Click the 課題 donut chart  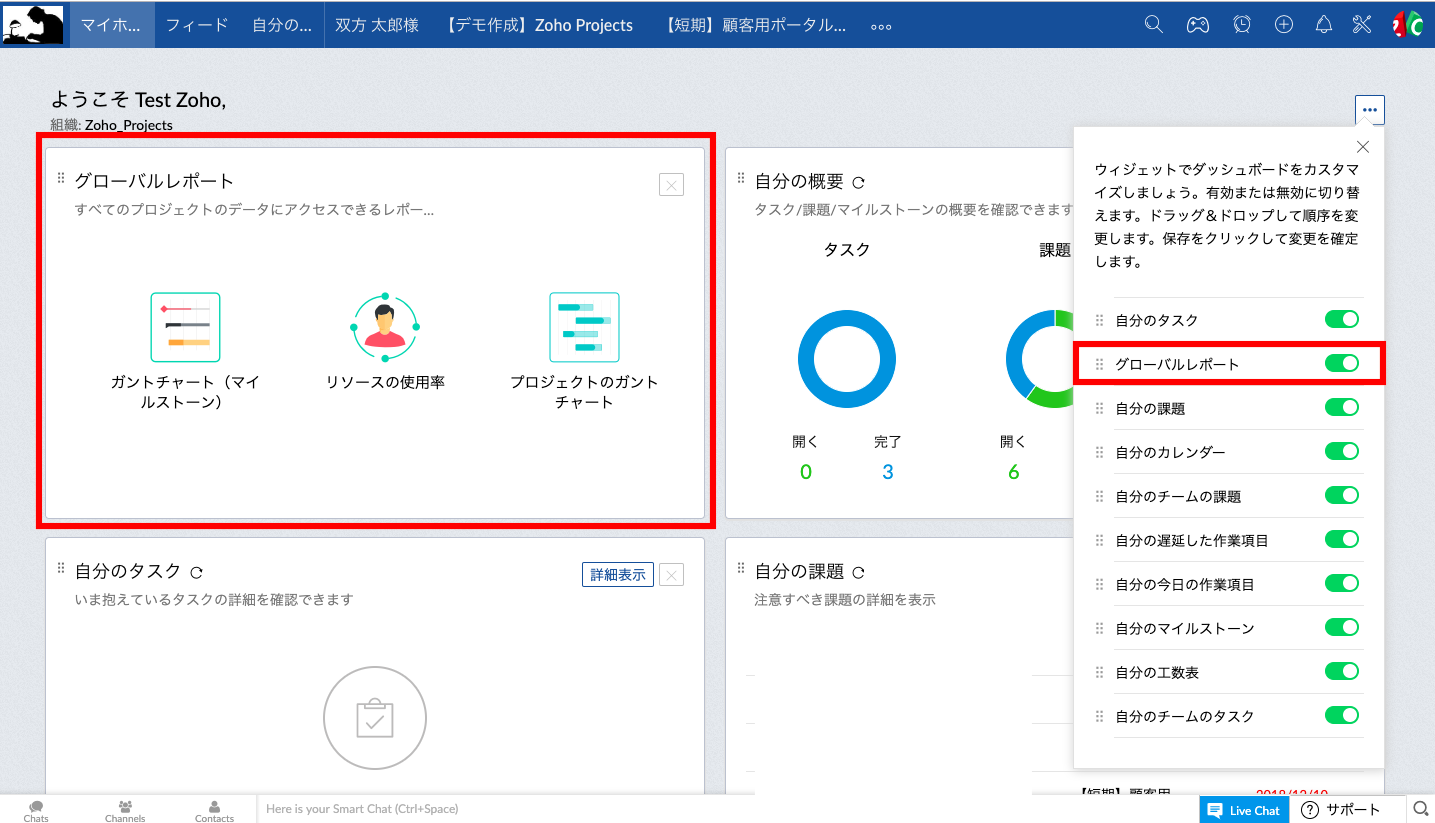(1040, 359)
